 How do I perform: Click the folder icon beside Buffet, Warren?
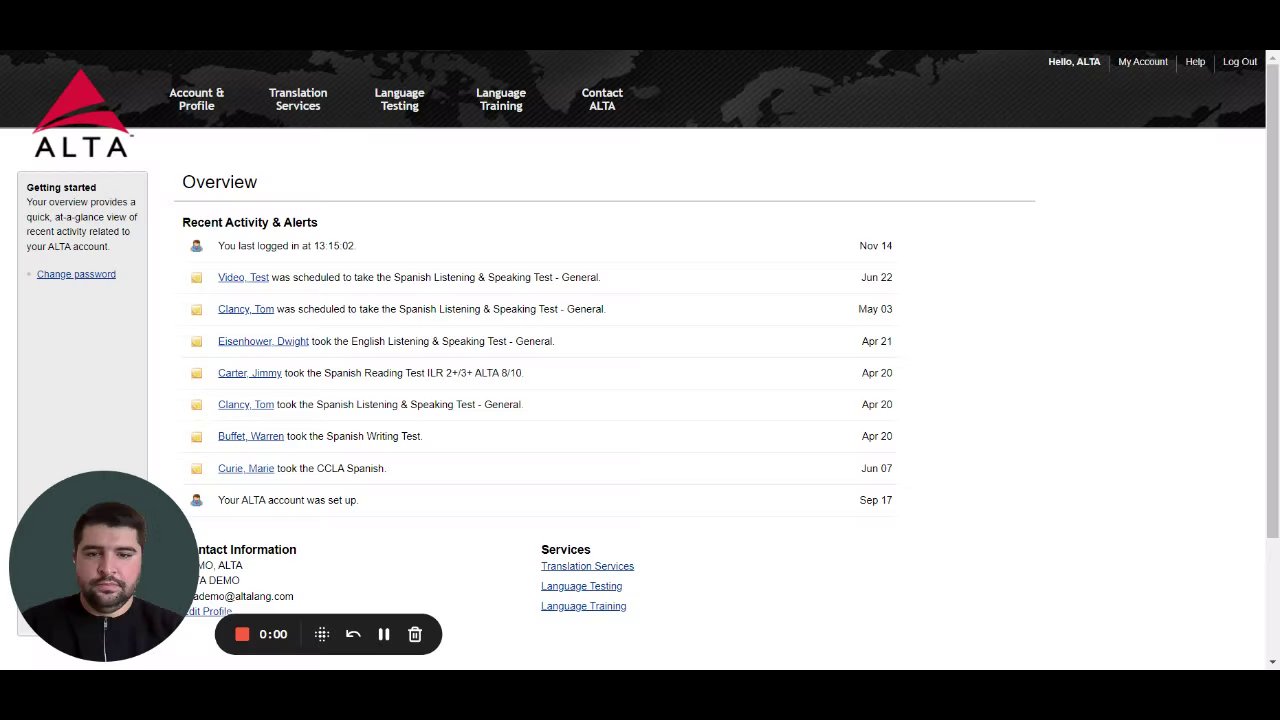pos(196,437)
